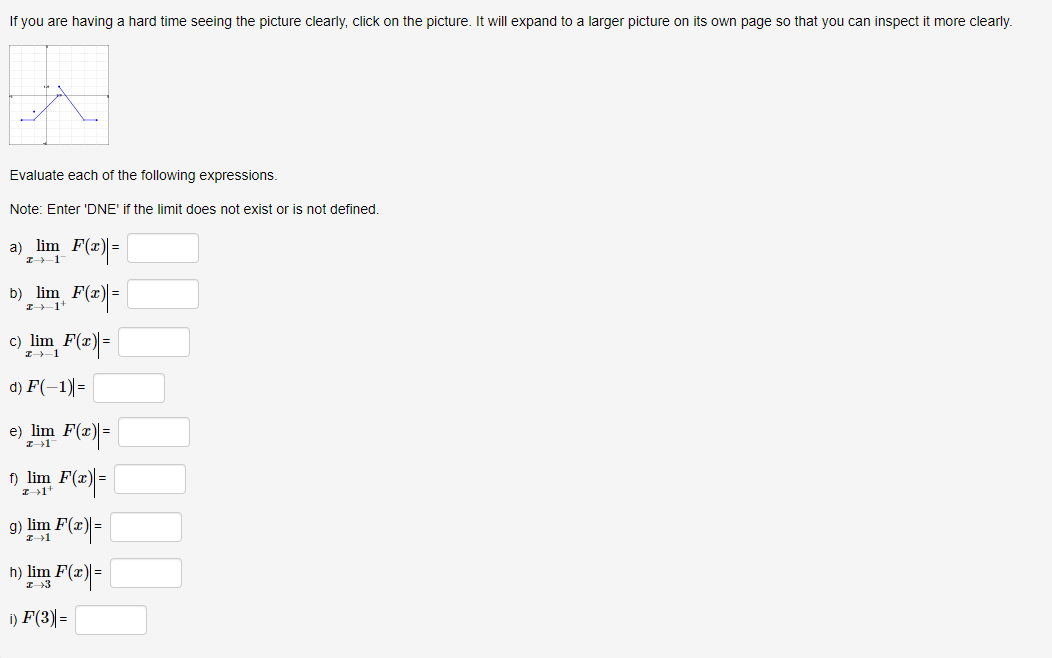Click the answer box for part e

click(154, 431)
